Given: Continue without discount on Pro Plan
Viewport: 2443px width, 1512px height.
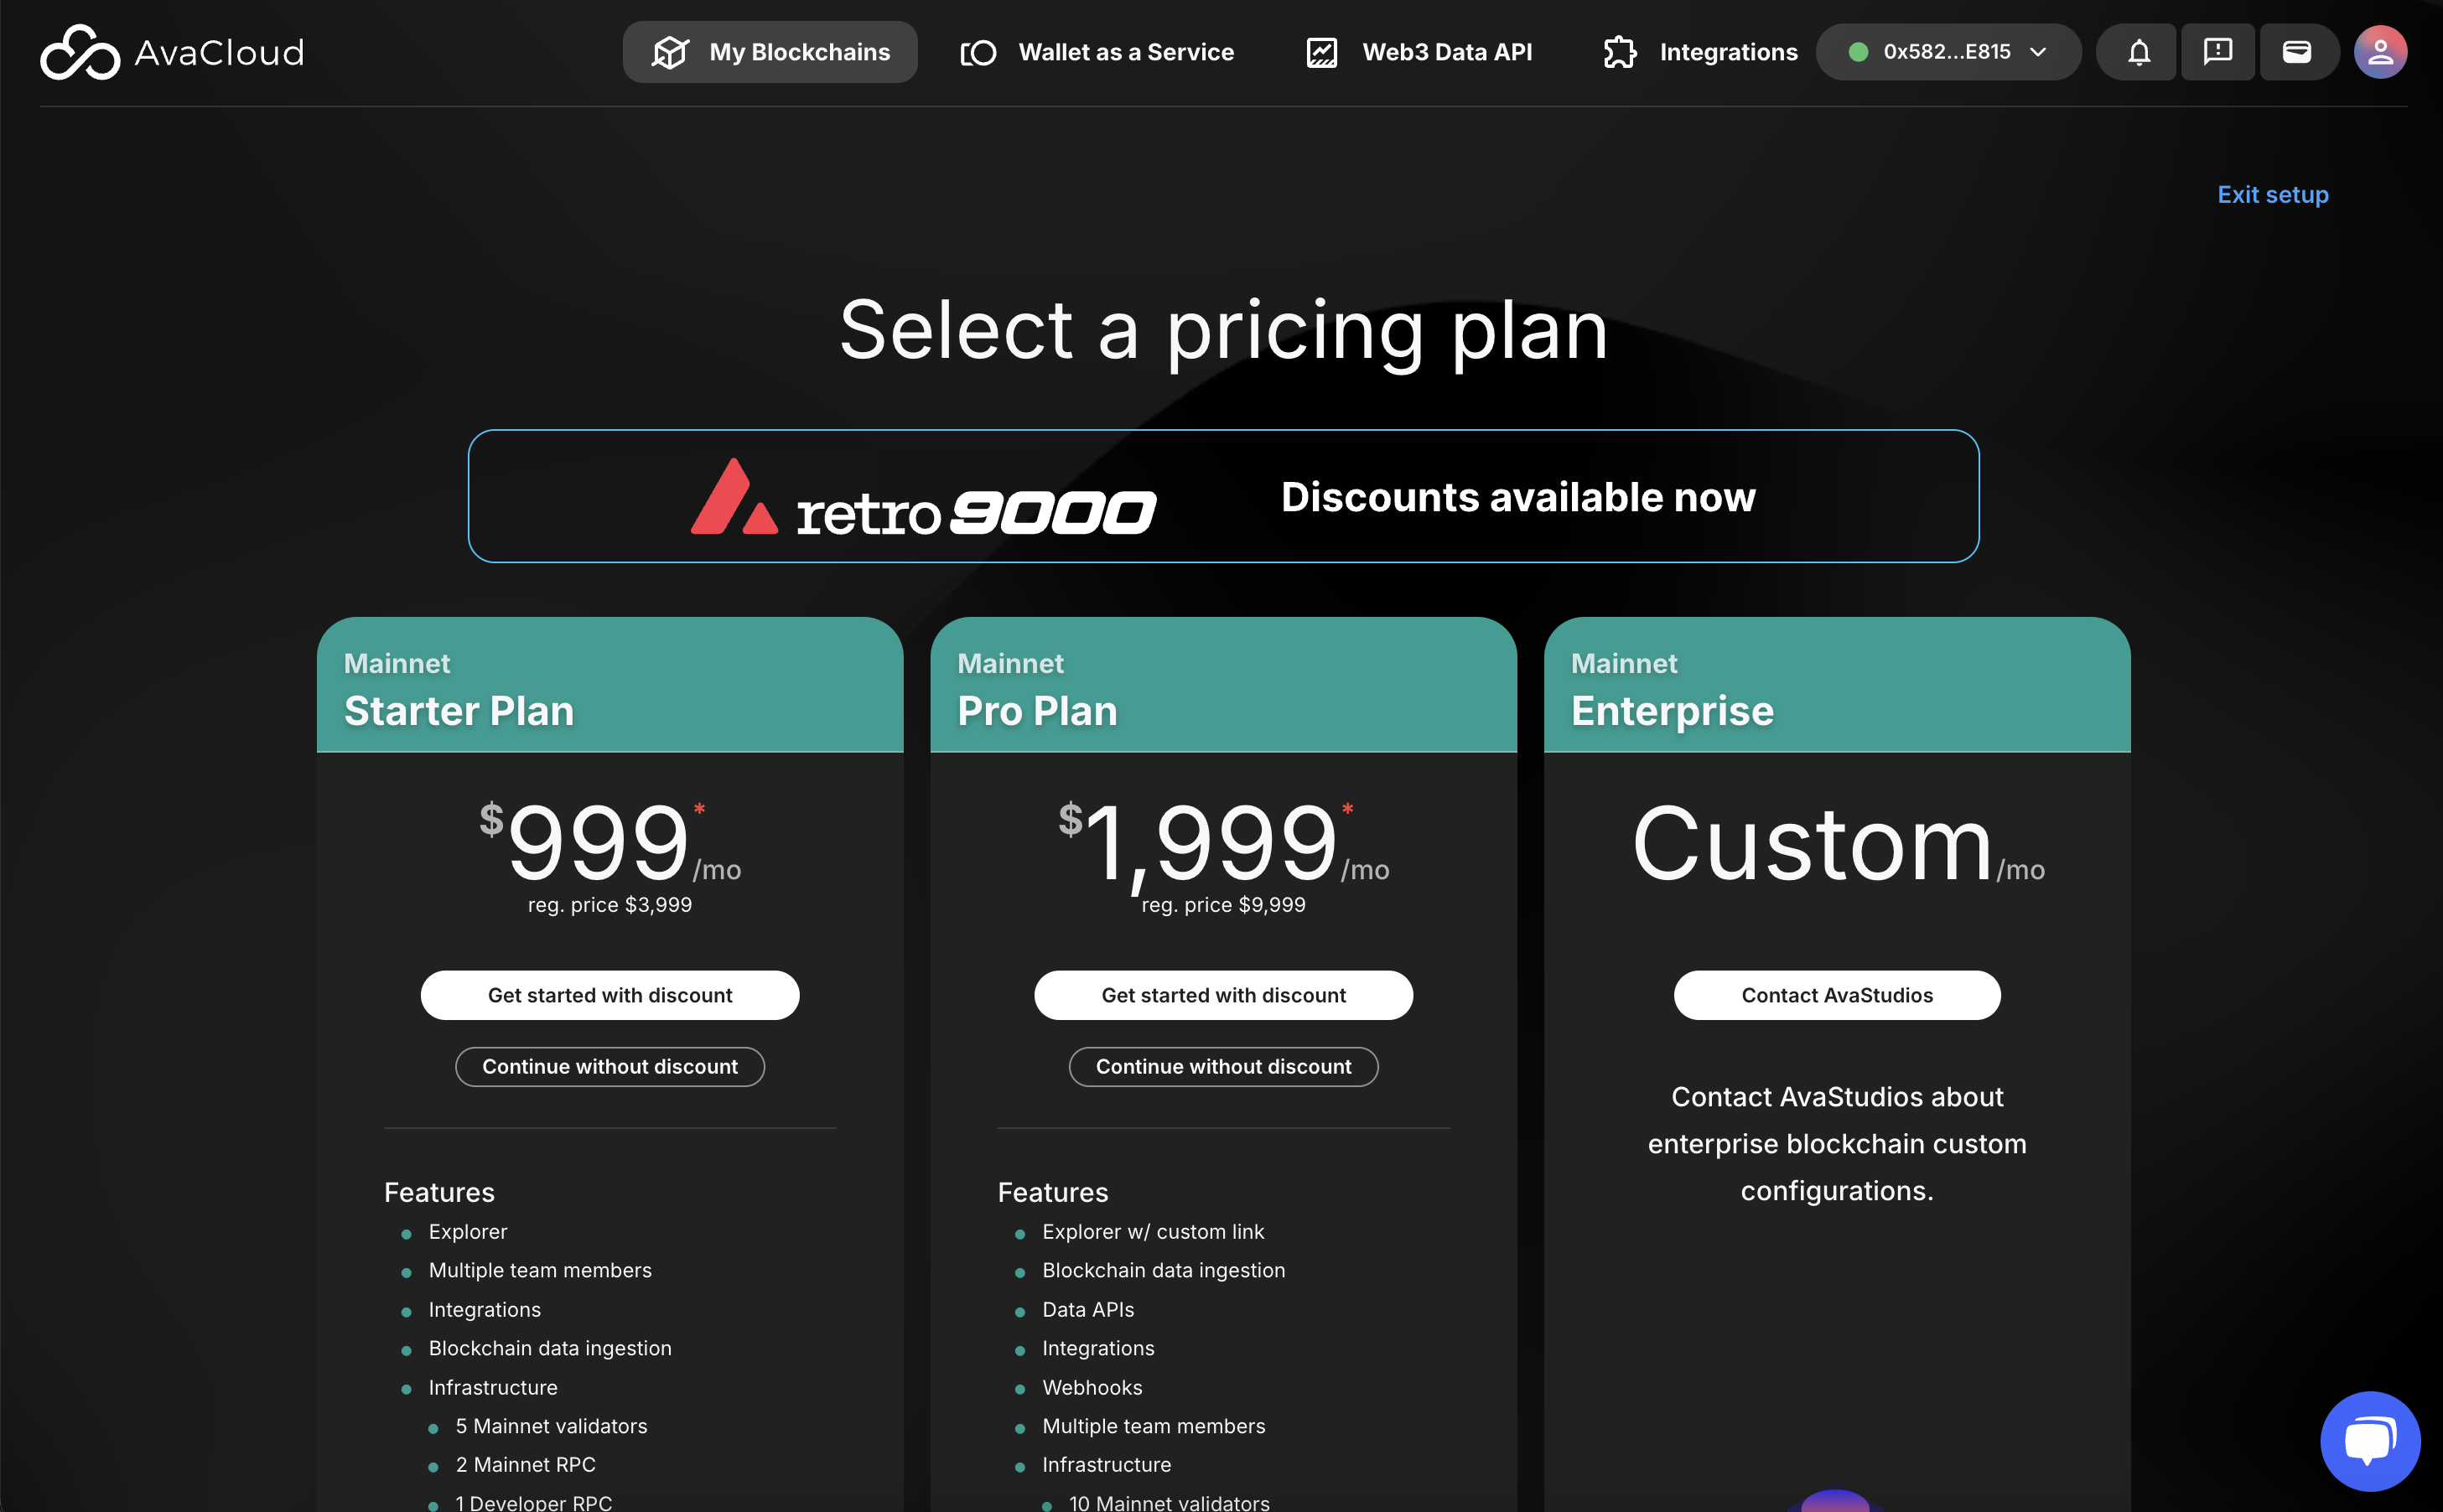Looking at the screenshot, I should point(1223,1066).
